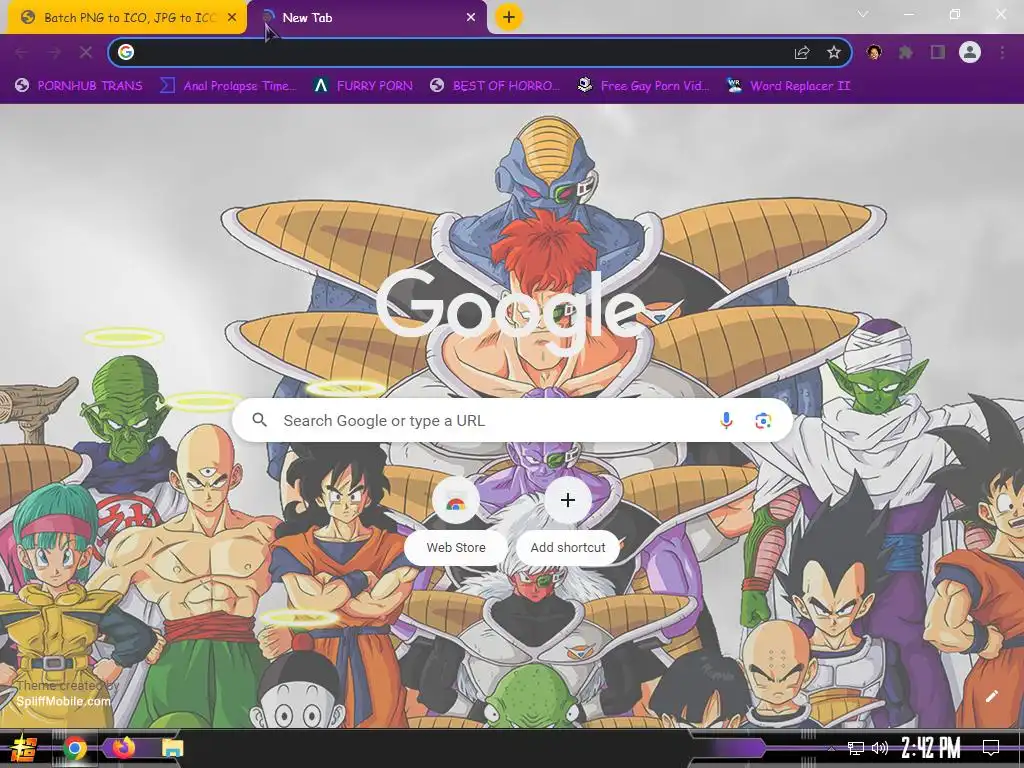Open the Extensions puzzle menu

click(x=906, y=52)
